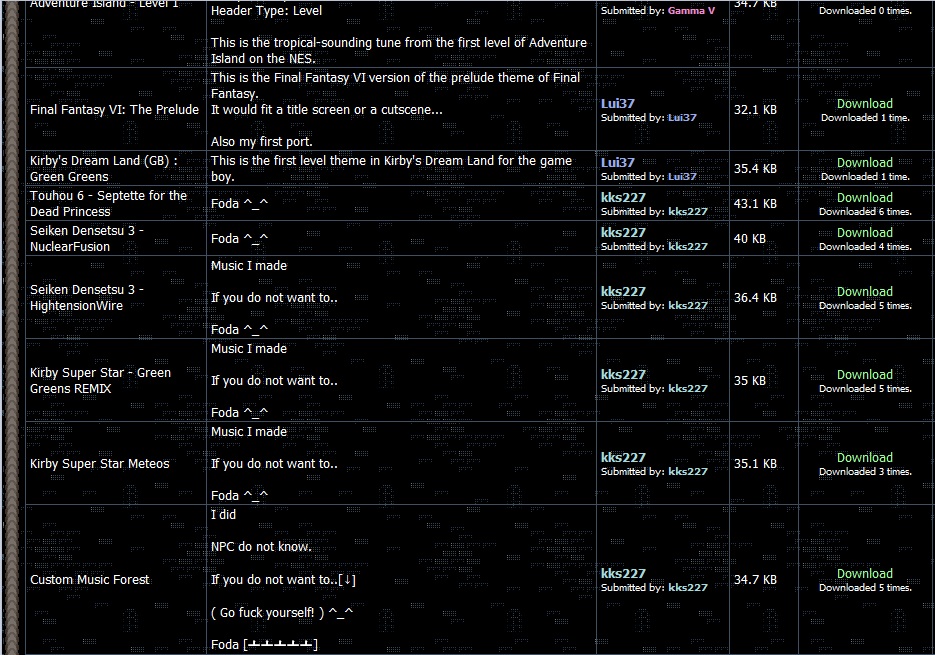Click submitter Lui37 link in Final Fantasy VI row
This screenshot has height=655, width=935.
click(682, 118)
